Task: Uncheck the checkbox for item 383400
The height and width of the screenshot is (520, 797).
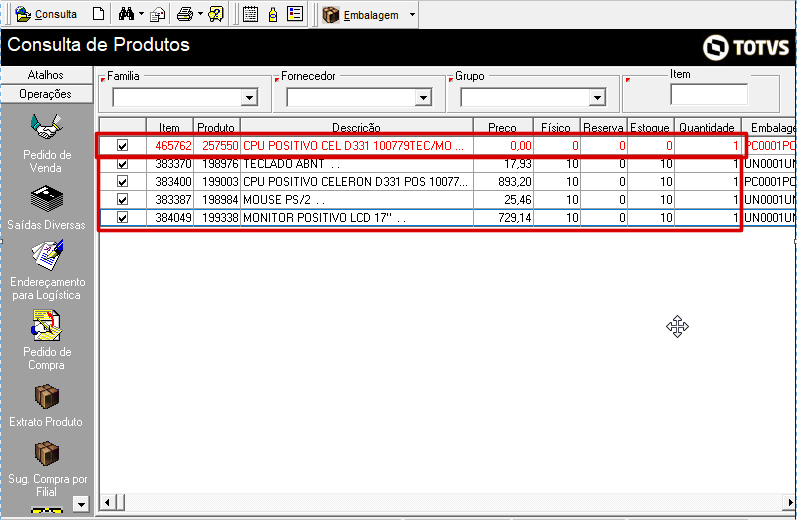Action: click(122, 181)
